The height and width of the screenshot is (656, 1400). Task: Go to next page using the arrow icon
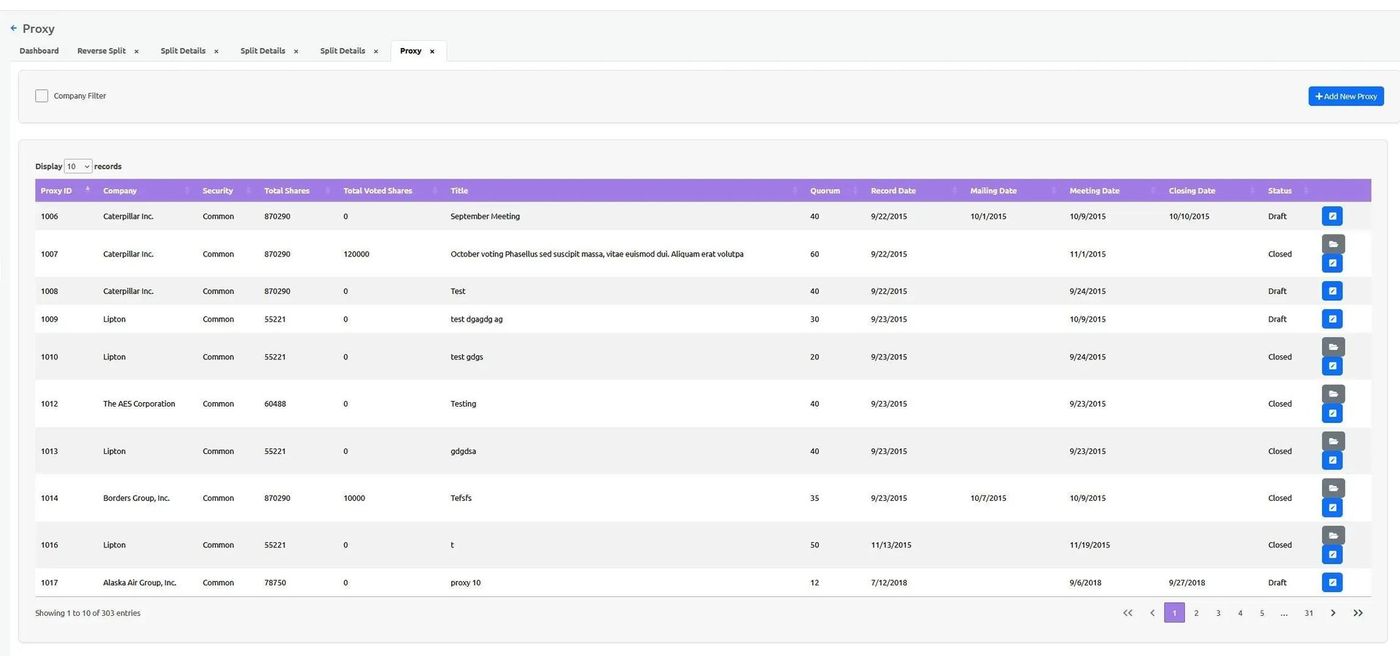click(1333, 613)
